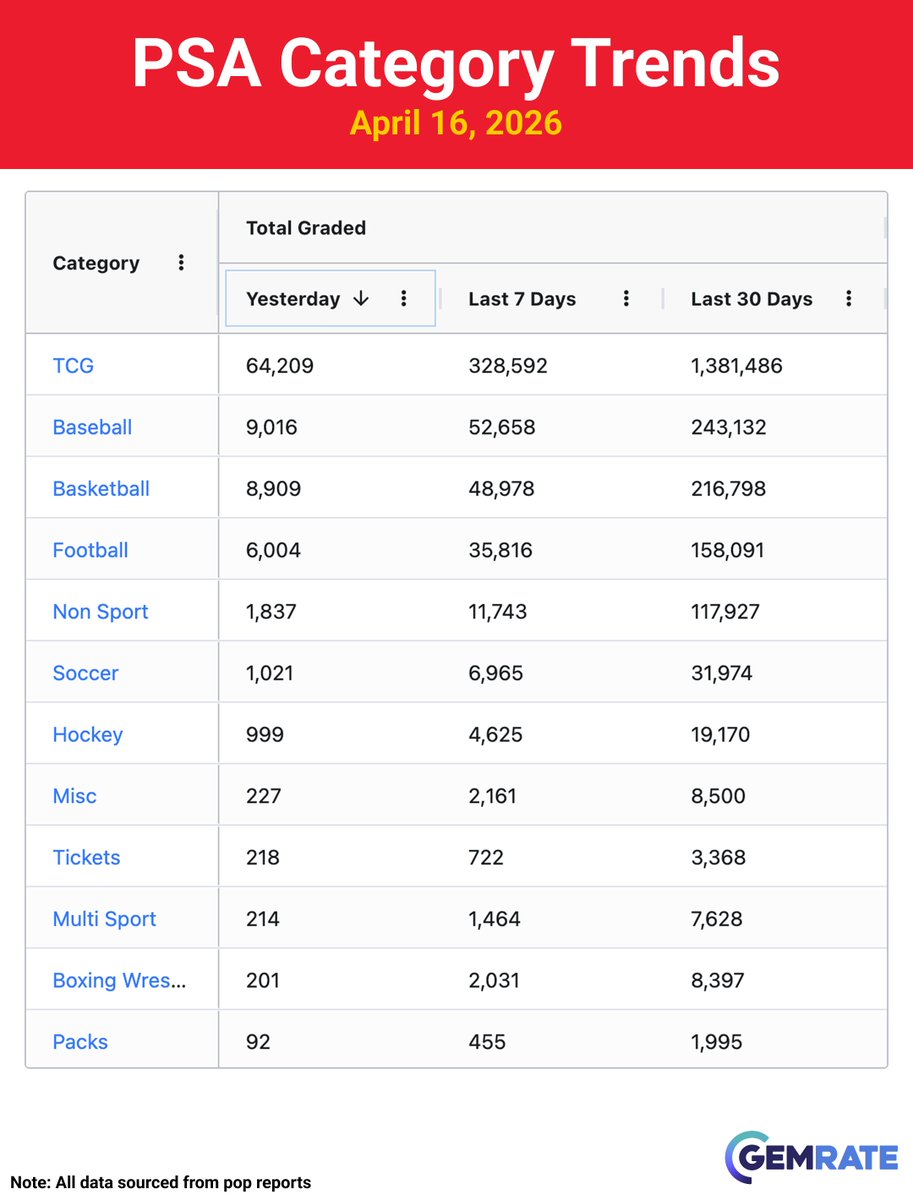Screen dimensions: 913x1200
Task: Open the Yesterday column options menu
Action: (x=404, y=298)
